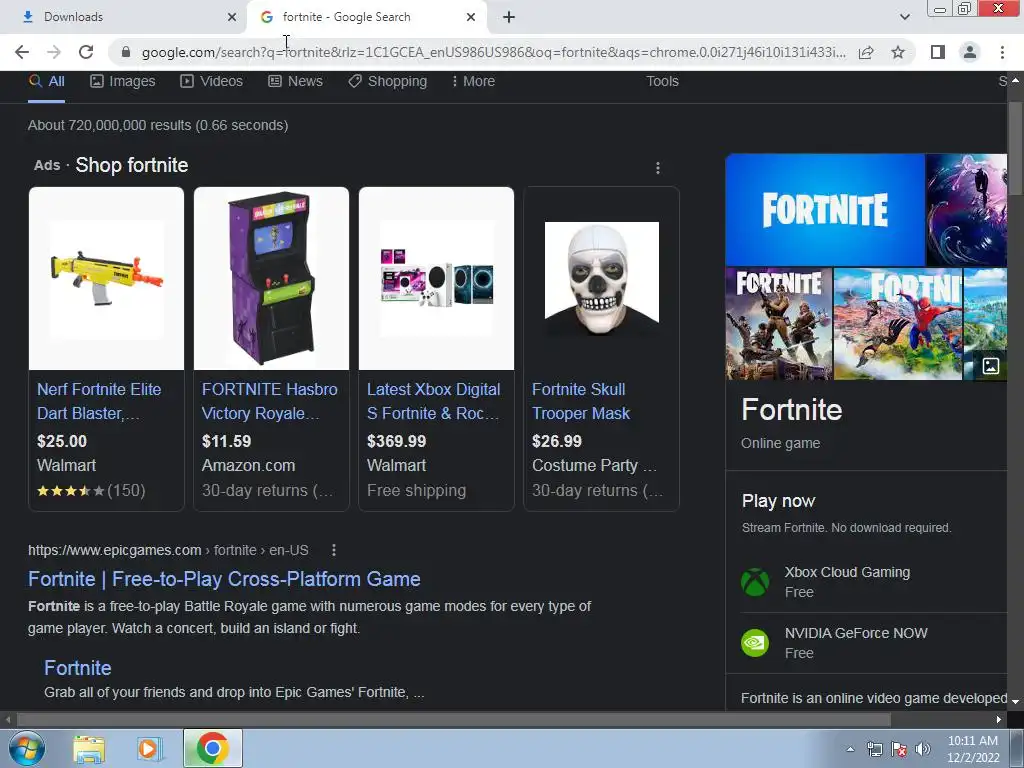1024x768 pixels.
Task: Open FORTNITE Hasbro Victory Royale link
Action: click(x=270, y=401)
